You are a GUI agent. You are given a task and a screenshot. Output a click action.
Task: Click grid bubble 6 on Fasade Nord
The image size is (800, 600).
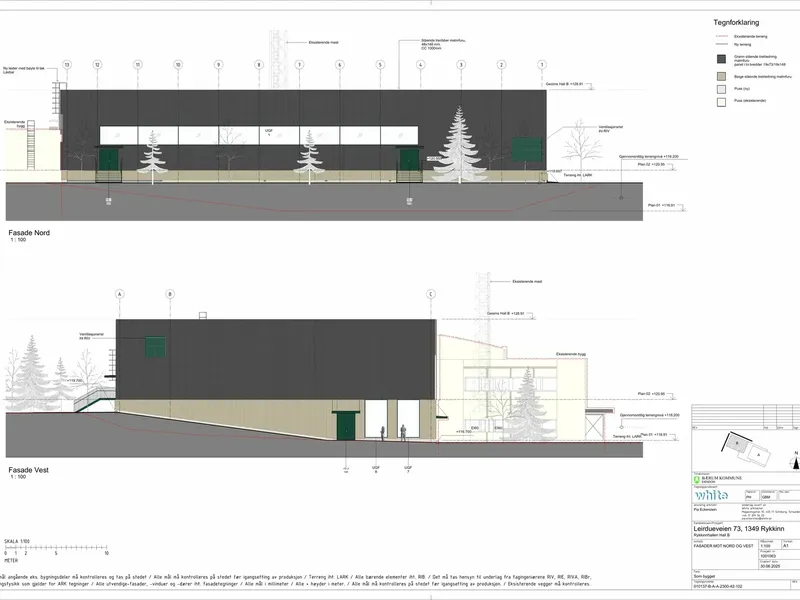(x=340, y=65)
